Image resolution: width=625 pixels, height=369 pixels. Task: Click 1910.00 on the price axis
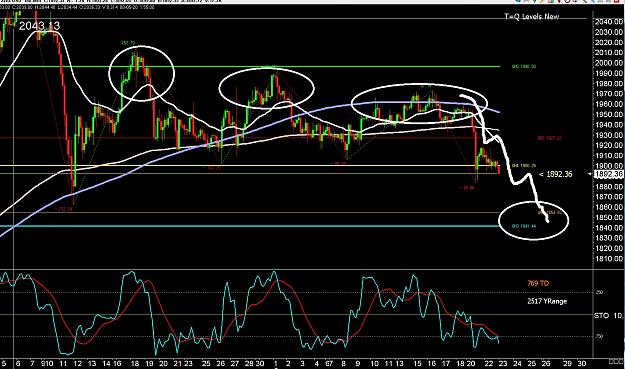coord(609,156)
